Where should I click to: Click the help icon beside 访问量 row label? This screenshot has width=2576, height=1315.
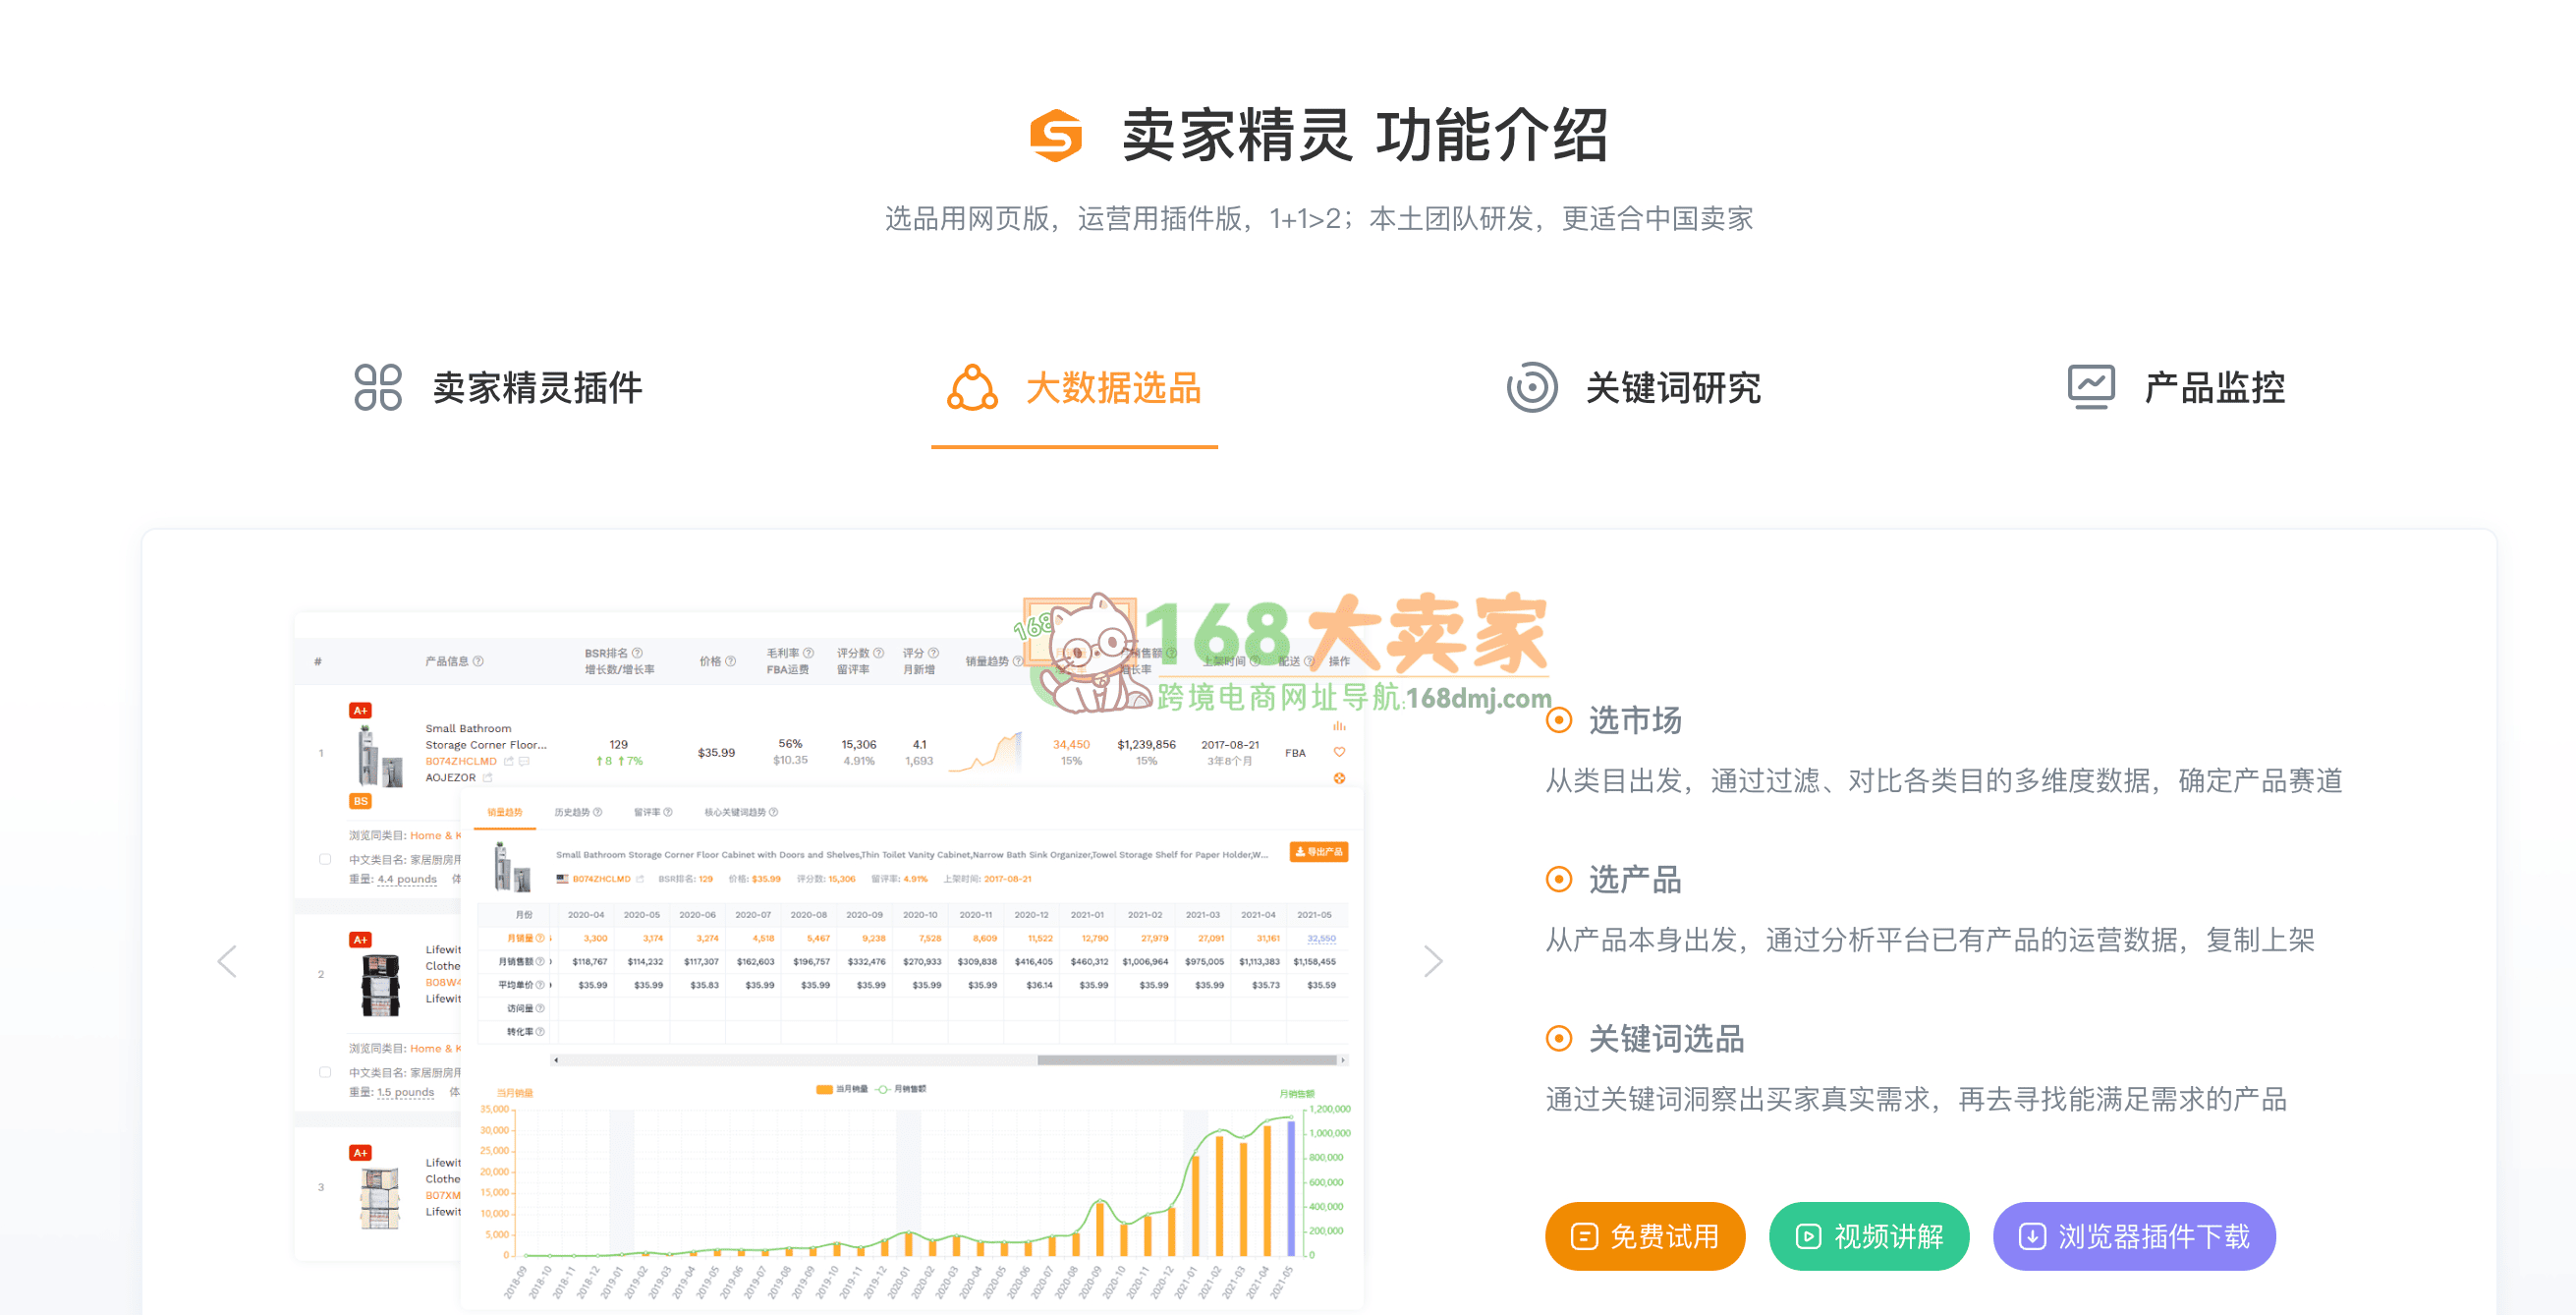[x=540, y=1008]
